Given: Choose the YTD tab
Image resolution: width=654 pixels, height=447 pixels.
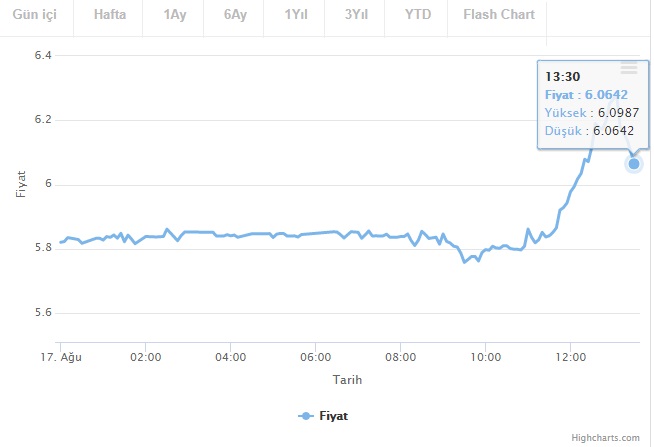Looking at the screenshot, I should 419,15.
